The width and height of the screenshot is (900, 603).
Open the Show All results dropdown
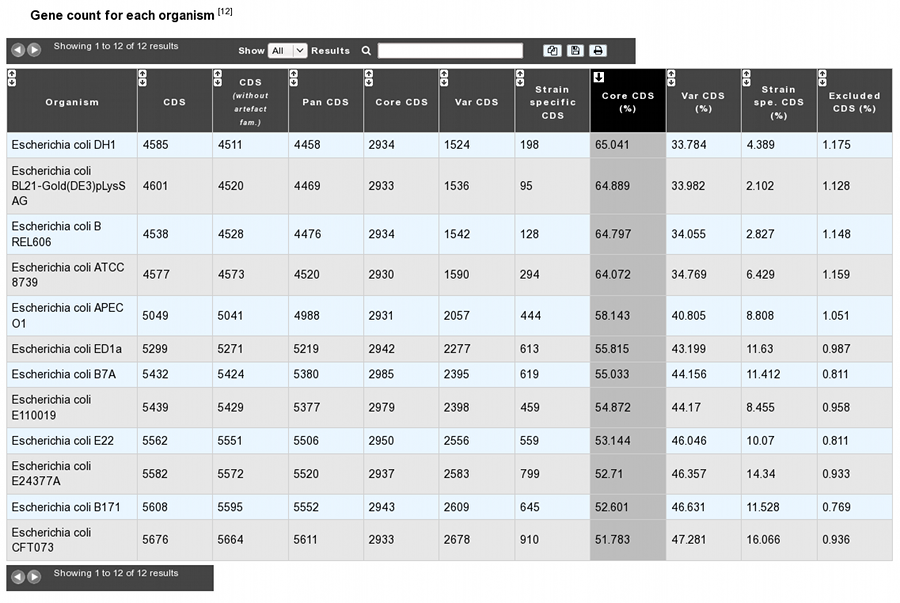pos(288,51)
